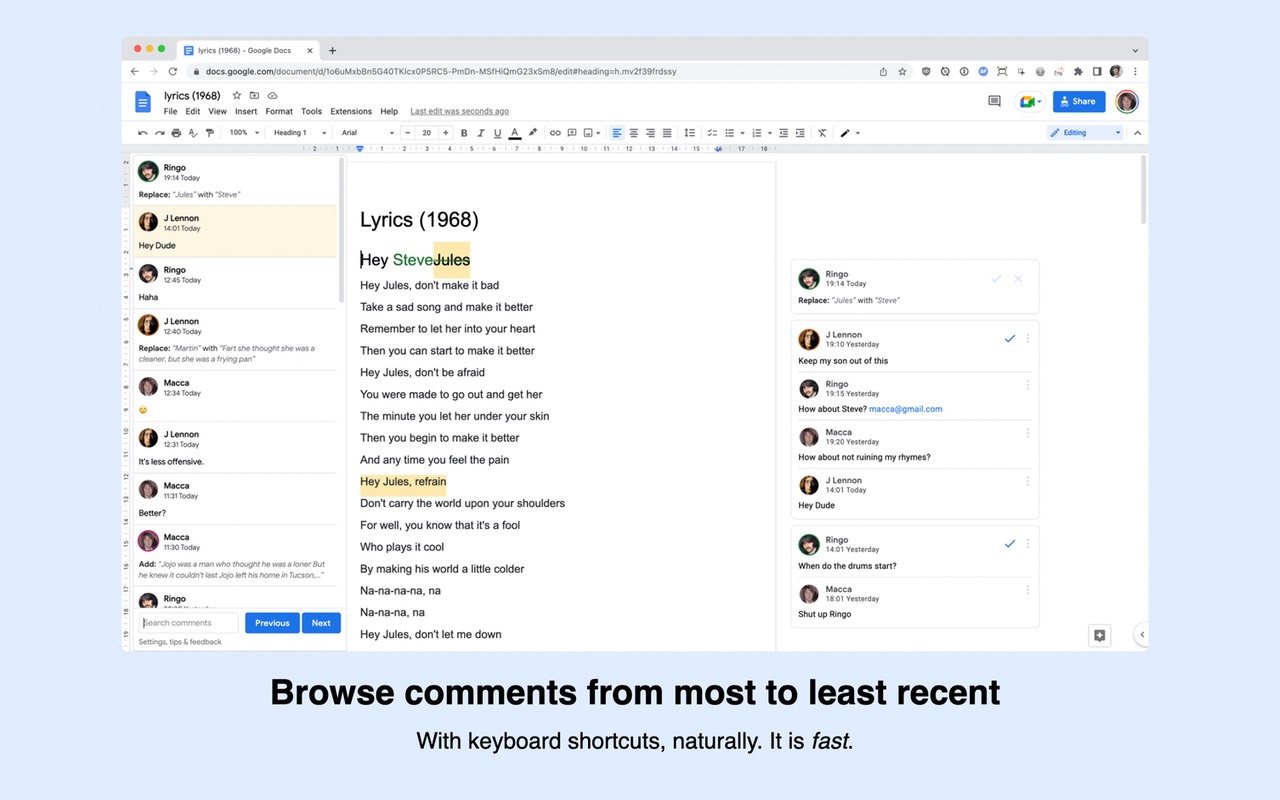Apply underline formatting

[497, 133]
